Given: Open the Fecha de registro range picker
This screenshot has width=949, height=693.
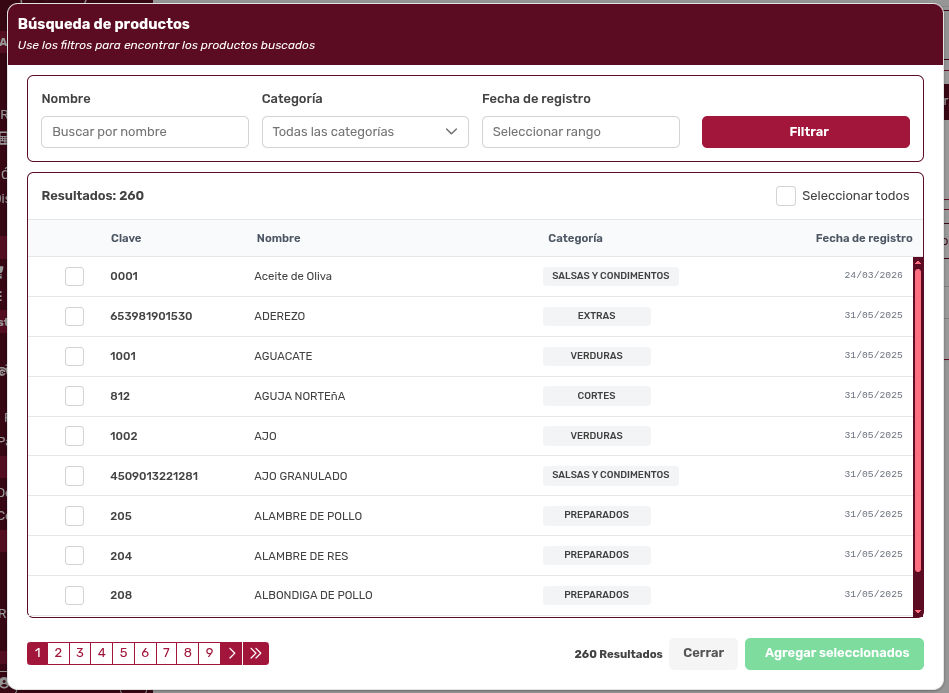Looking at the screenshot, I should 580,132.
